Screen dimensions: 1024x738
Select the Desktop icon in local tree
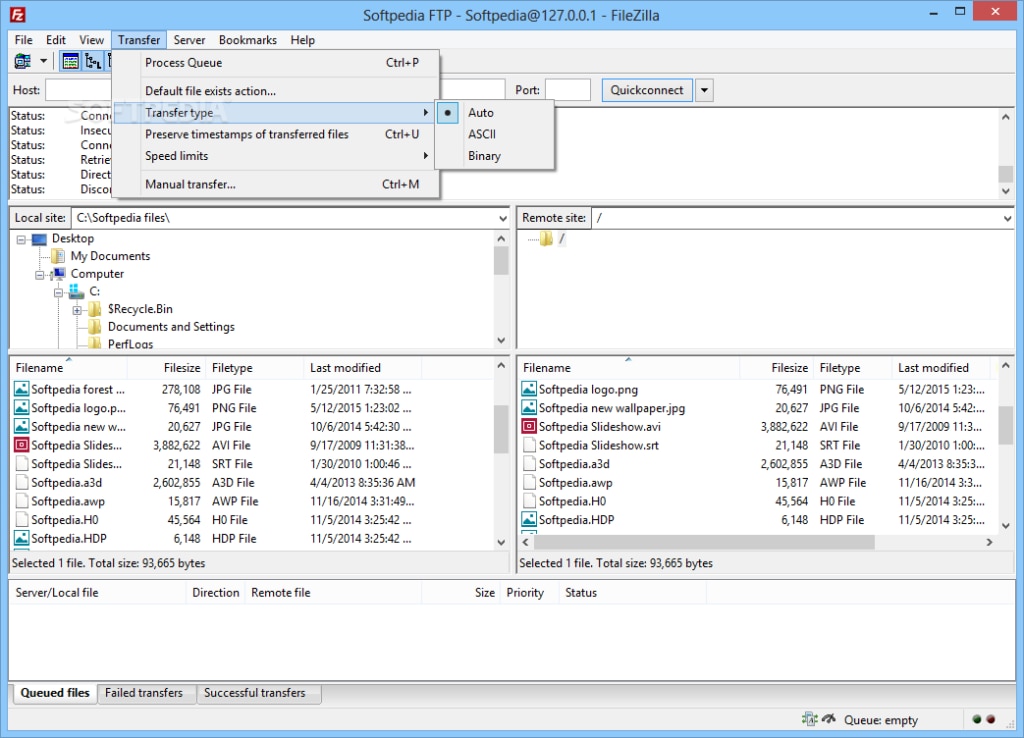pos(39,239)
